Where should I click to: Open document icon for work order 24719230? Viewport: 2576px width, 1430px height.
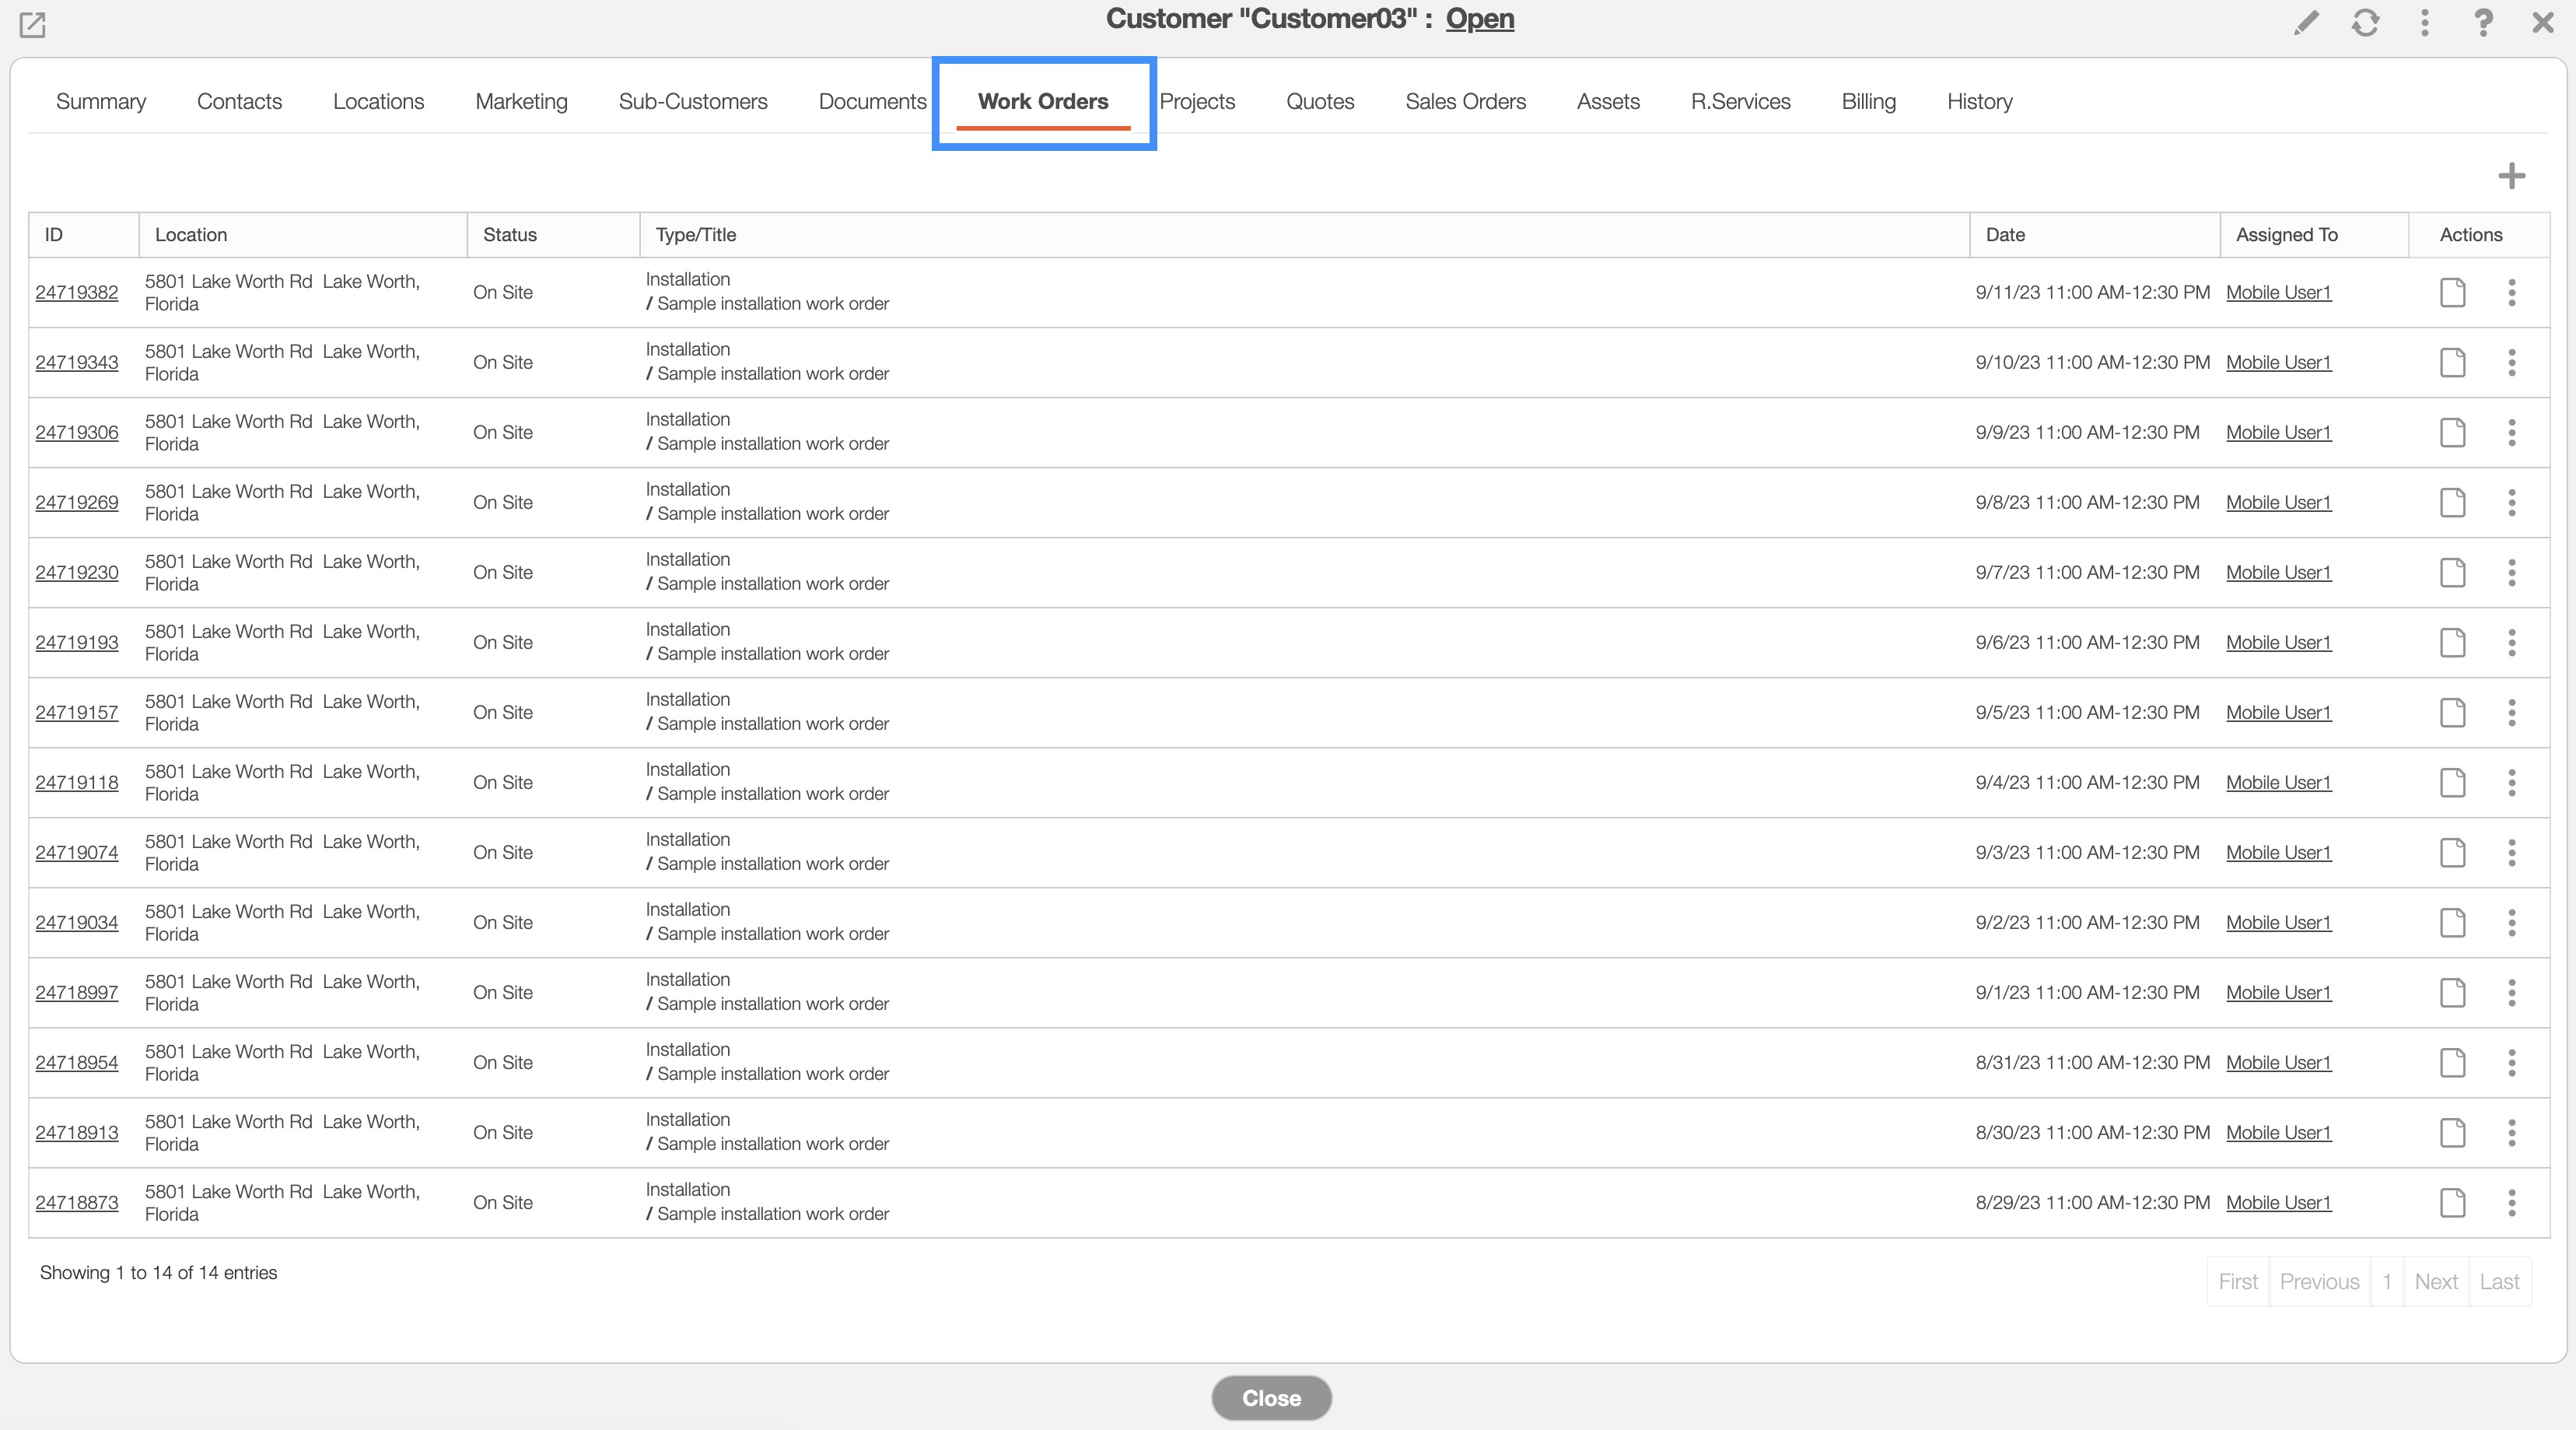tap(2452, 572)
